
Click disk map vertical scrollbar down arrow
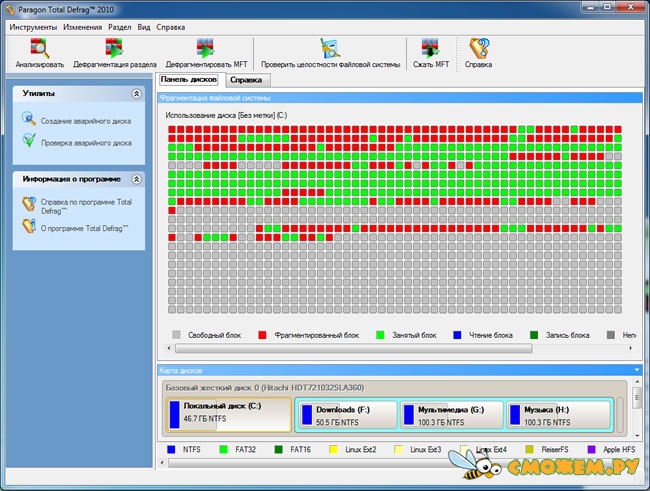638,435
